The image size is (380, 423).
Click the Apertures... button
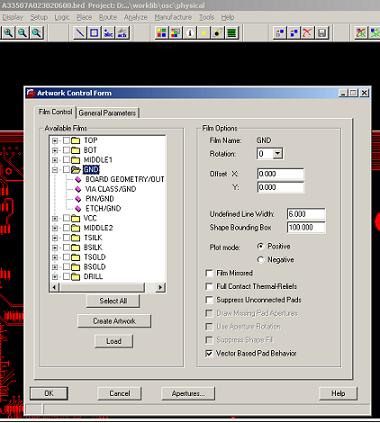coord(188,394)
